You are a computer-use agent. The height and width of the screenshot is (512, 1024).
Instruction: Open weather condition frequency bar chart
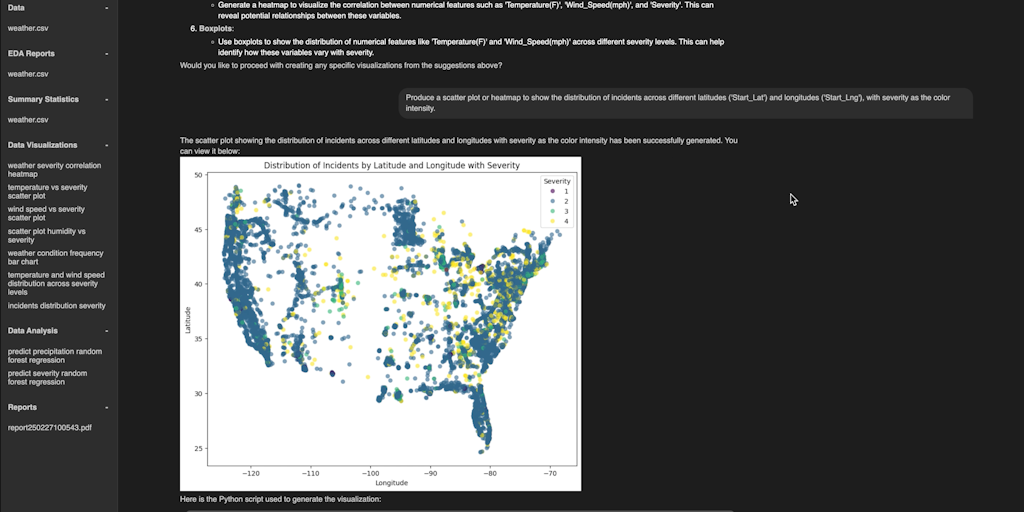[56, 257]
